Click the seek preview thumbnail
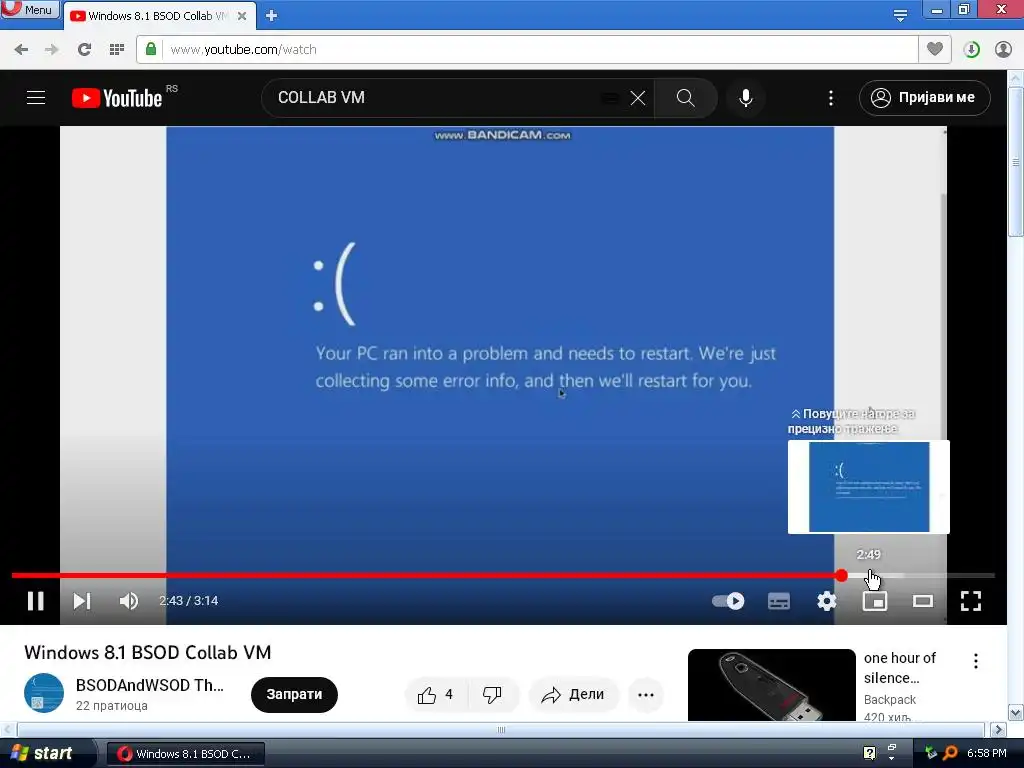 point(869,487)
